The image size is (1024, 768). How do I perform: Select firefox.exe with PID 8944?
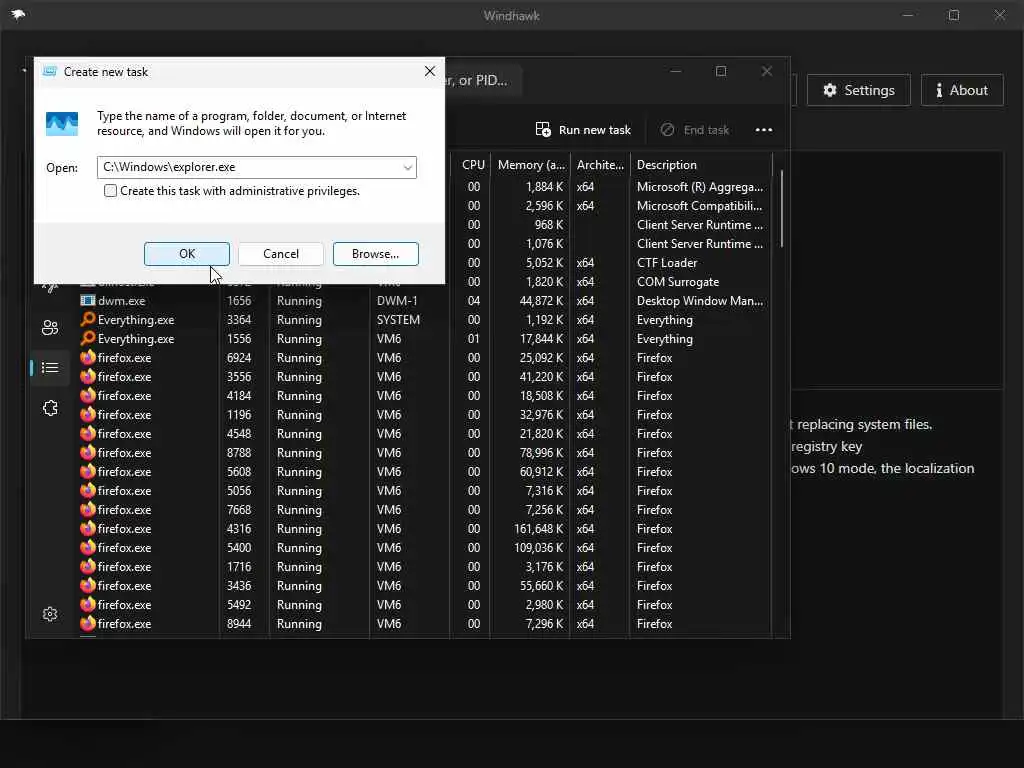coord(424,624)
